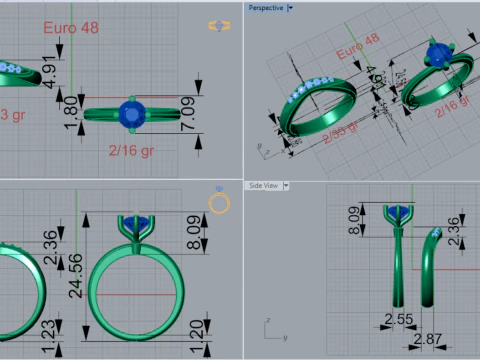Select the solitaire ring band in front viewport
Viewport: 480px width, 360px height.
tap(136, 292)
